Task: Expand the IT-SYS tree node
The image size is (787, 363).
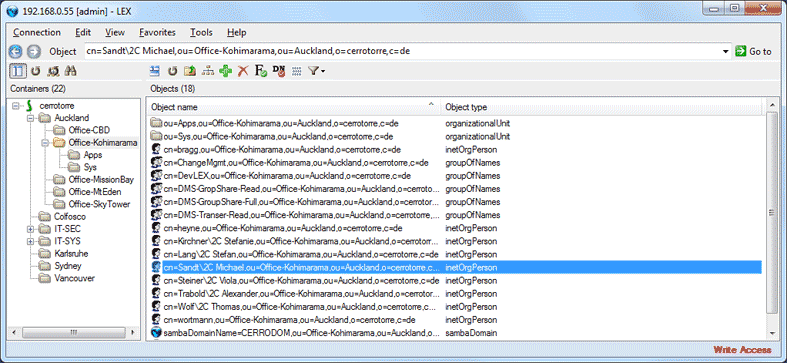Action: 31,241
